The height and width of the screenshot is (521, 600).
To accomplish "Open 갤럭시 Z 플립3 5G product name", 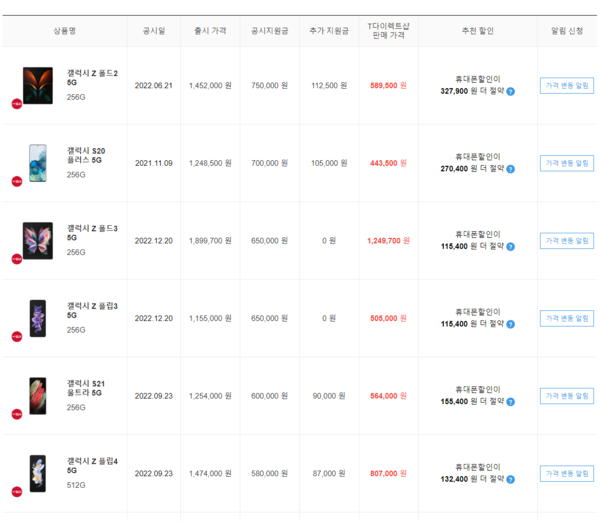I will pyautogui.click(x=92, y=311).
